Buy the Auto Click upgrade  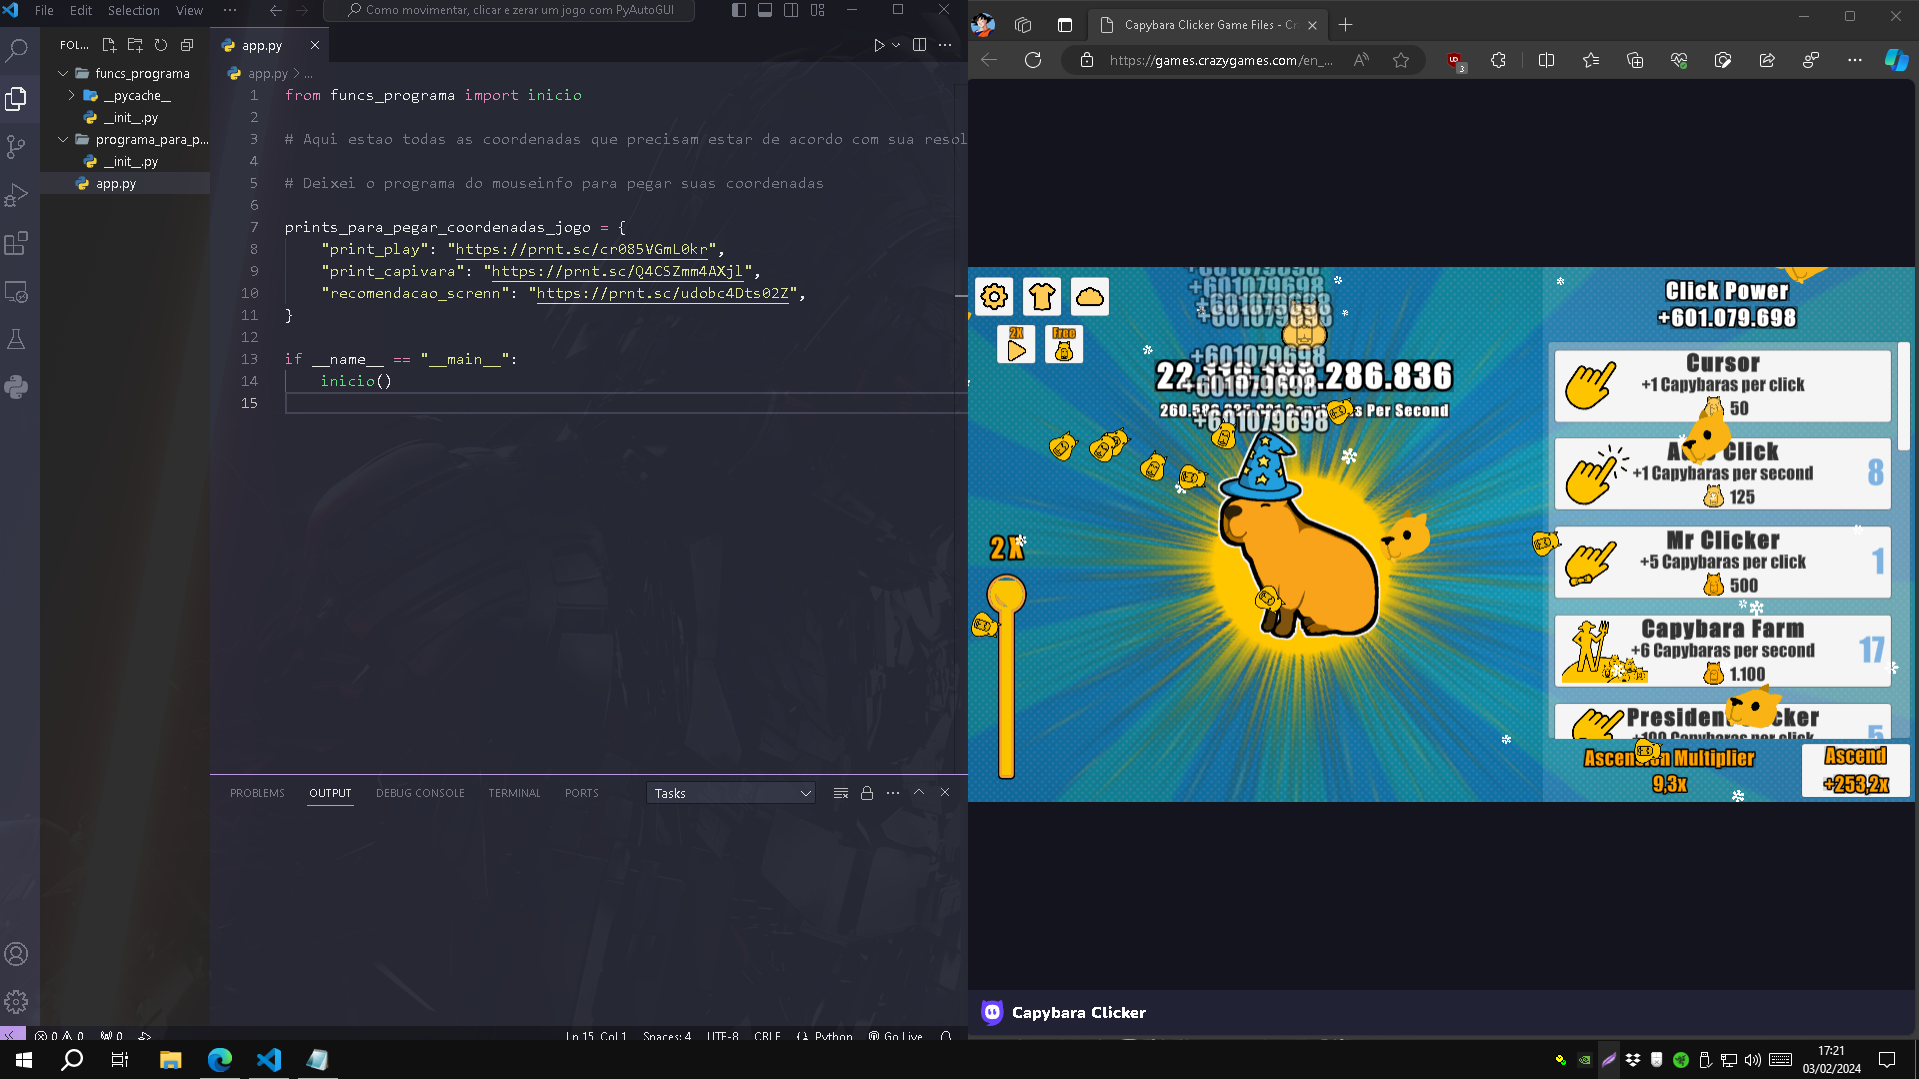tap(1722, 474)
